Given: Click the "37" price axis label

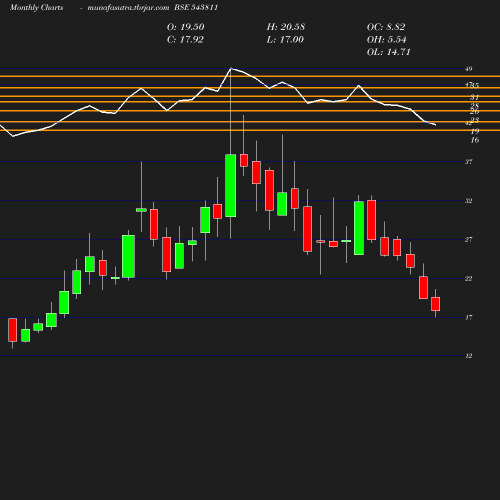Looking at the screenshot, I should coord(469,162).
